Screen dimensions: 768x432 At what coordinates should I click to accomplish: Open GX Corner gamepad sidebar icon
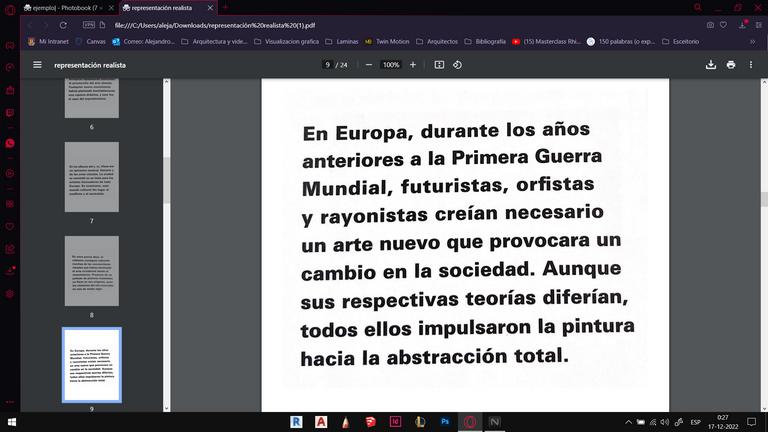pos(10,45)
